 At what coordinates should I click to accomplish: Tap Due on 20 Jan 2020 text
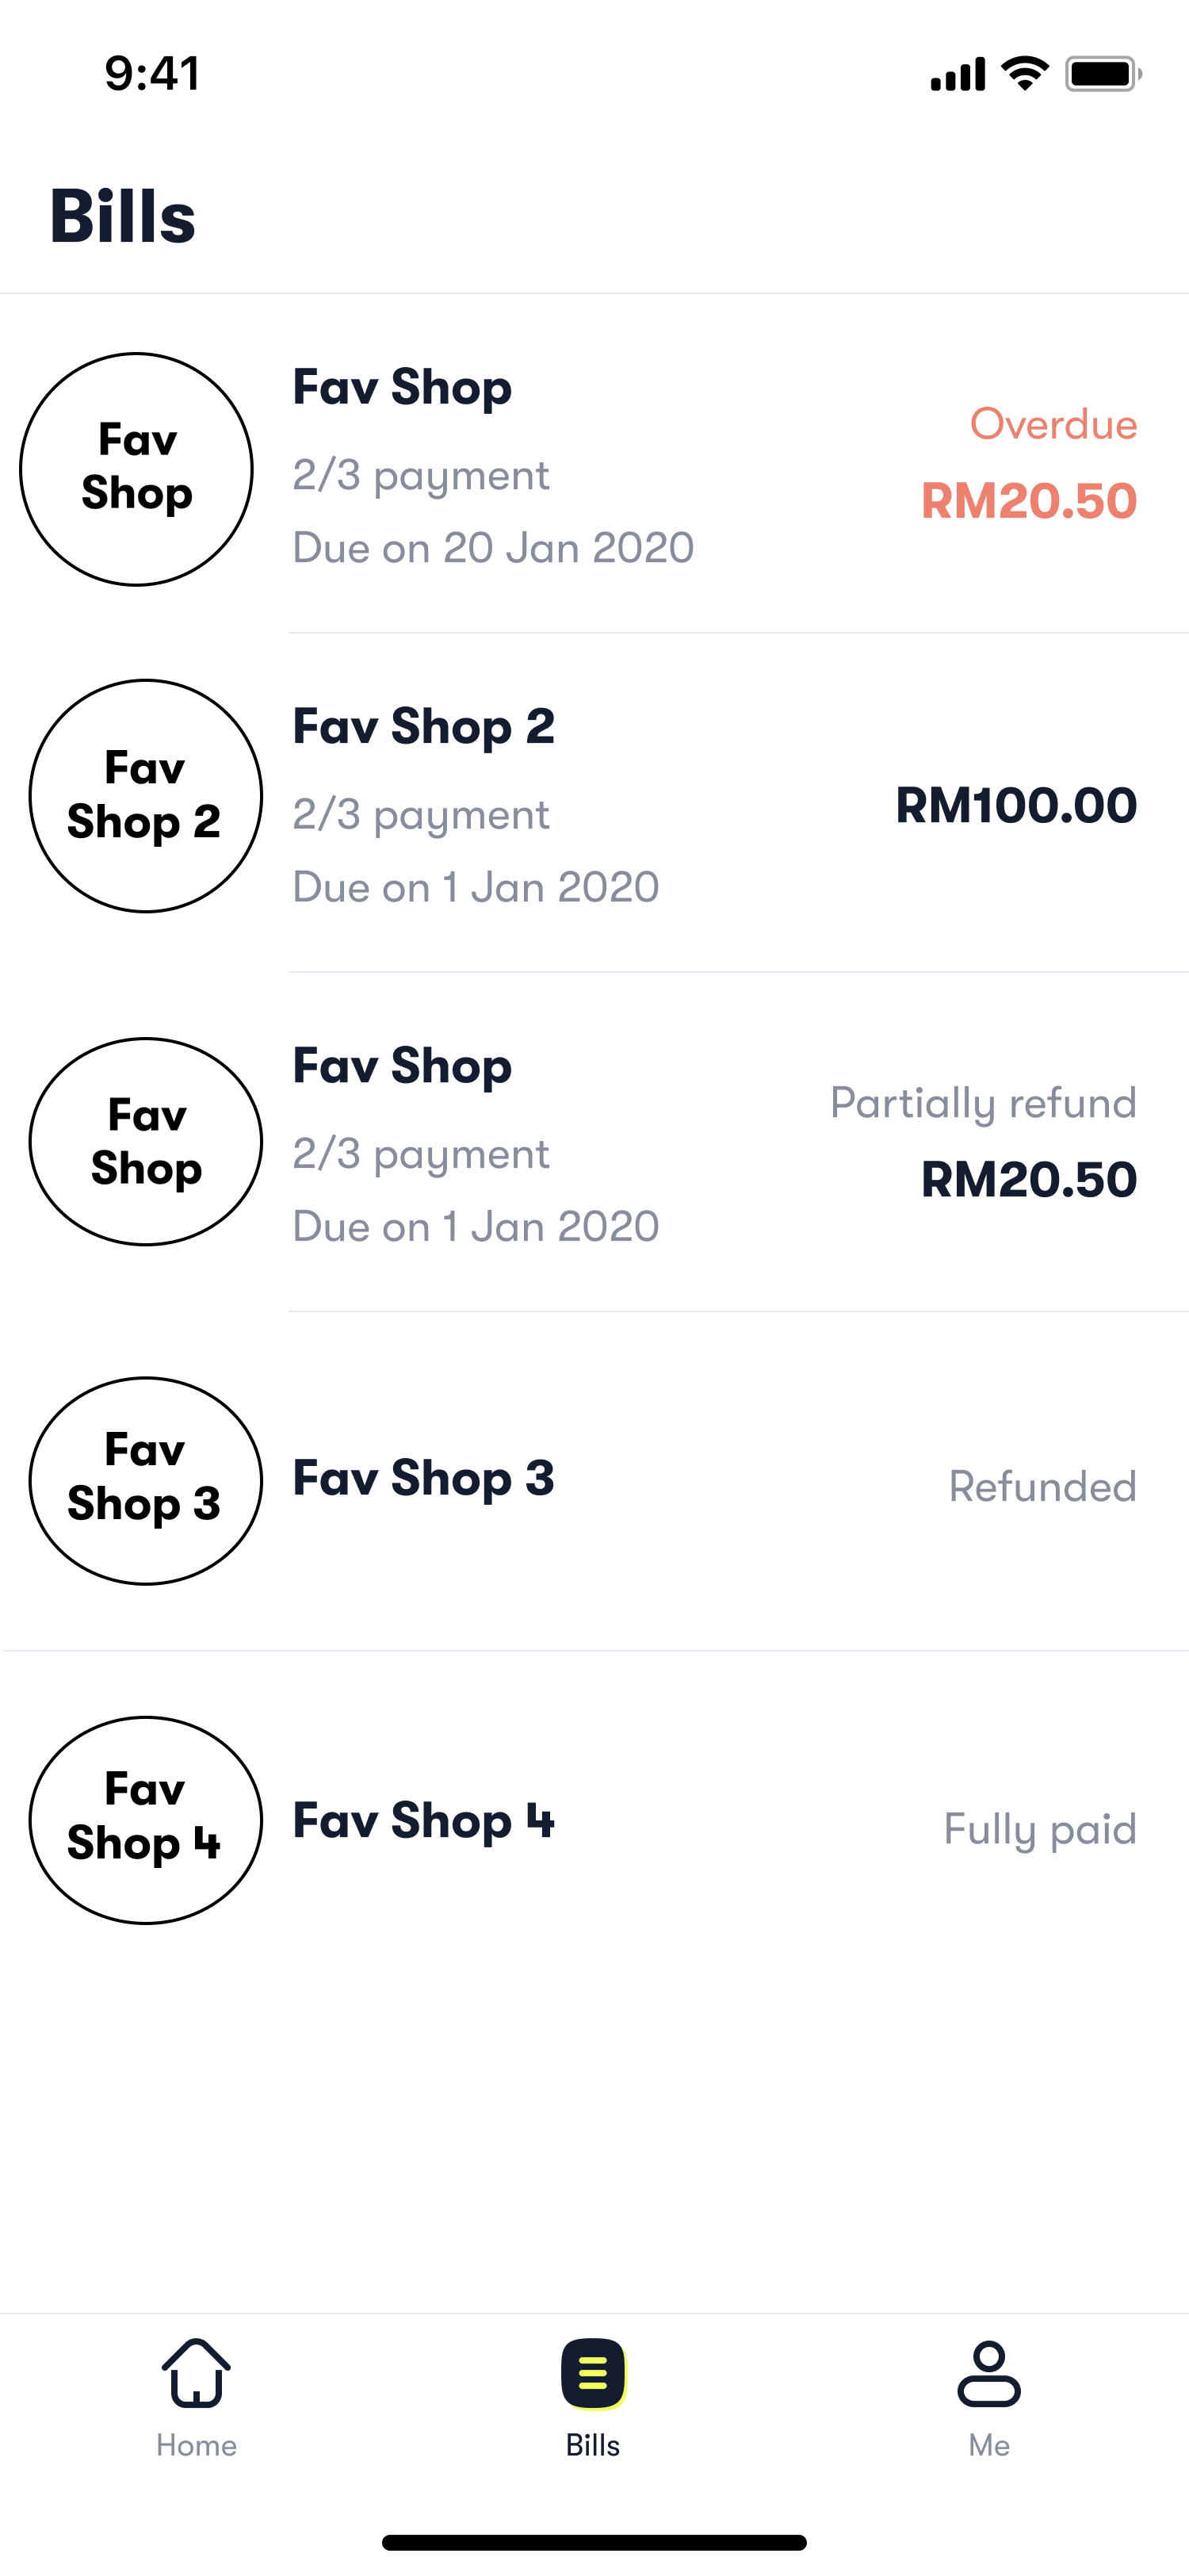point(493,548)
